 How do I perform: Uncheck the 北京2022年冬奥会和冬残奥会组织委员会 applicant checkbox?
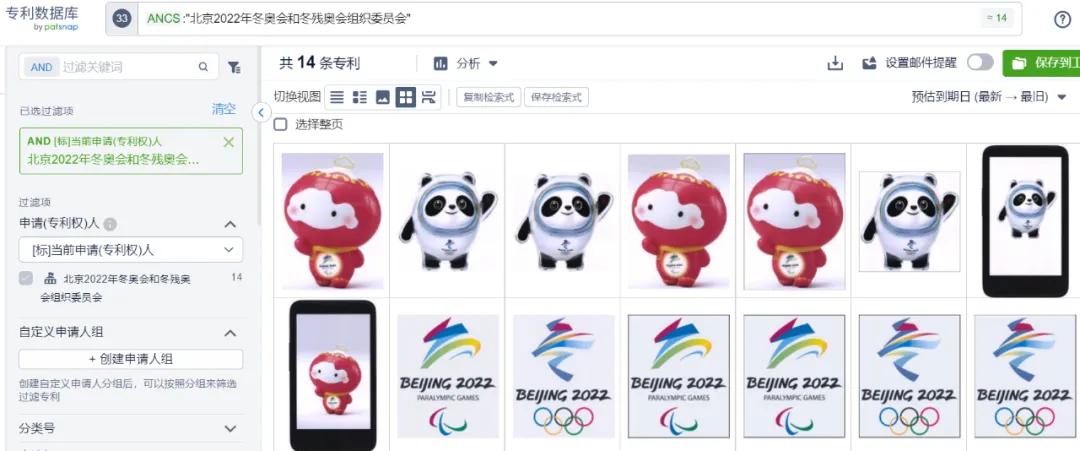[25, 278]
